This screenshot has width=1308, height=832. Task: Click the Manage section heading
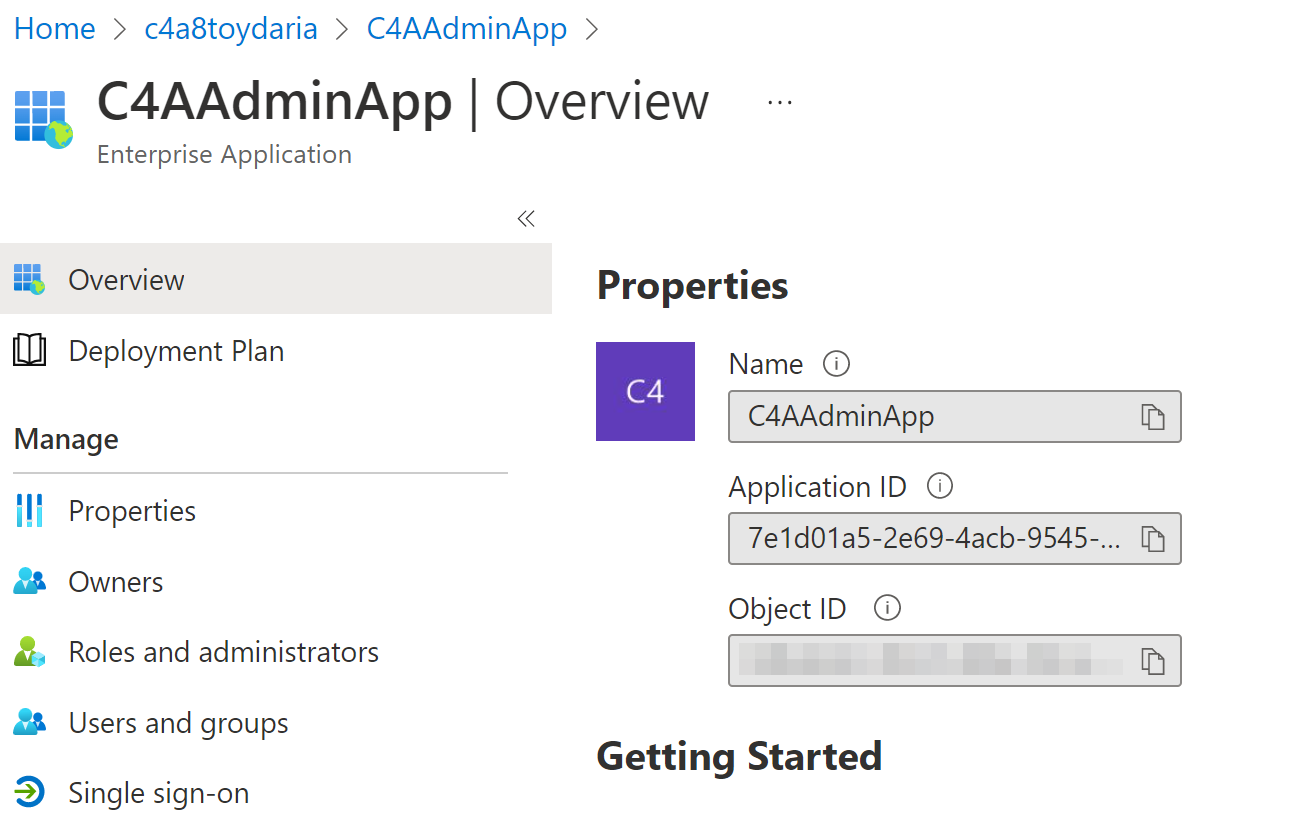tap(66, 439)
